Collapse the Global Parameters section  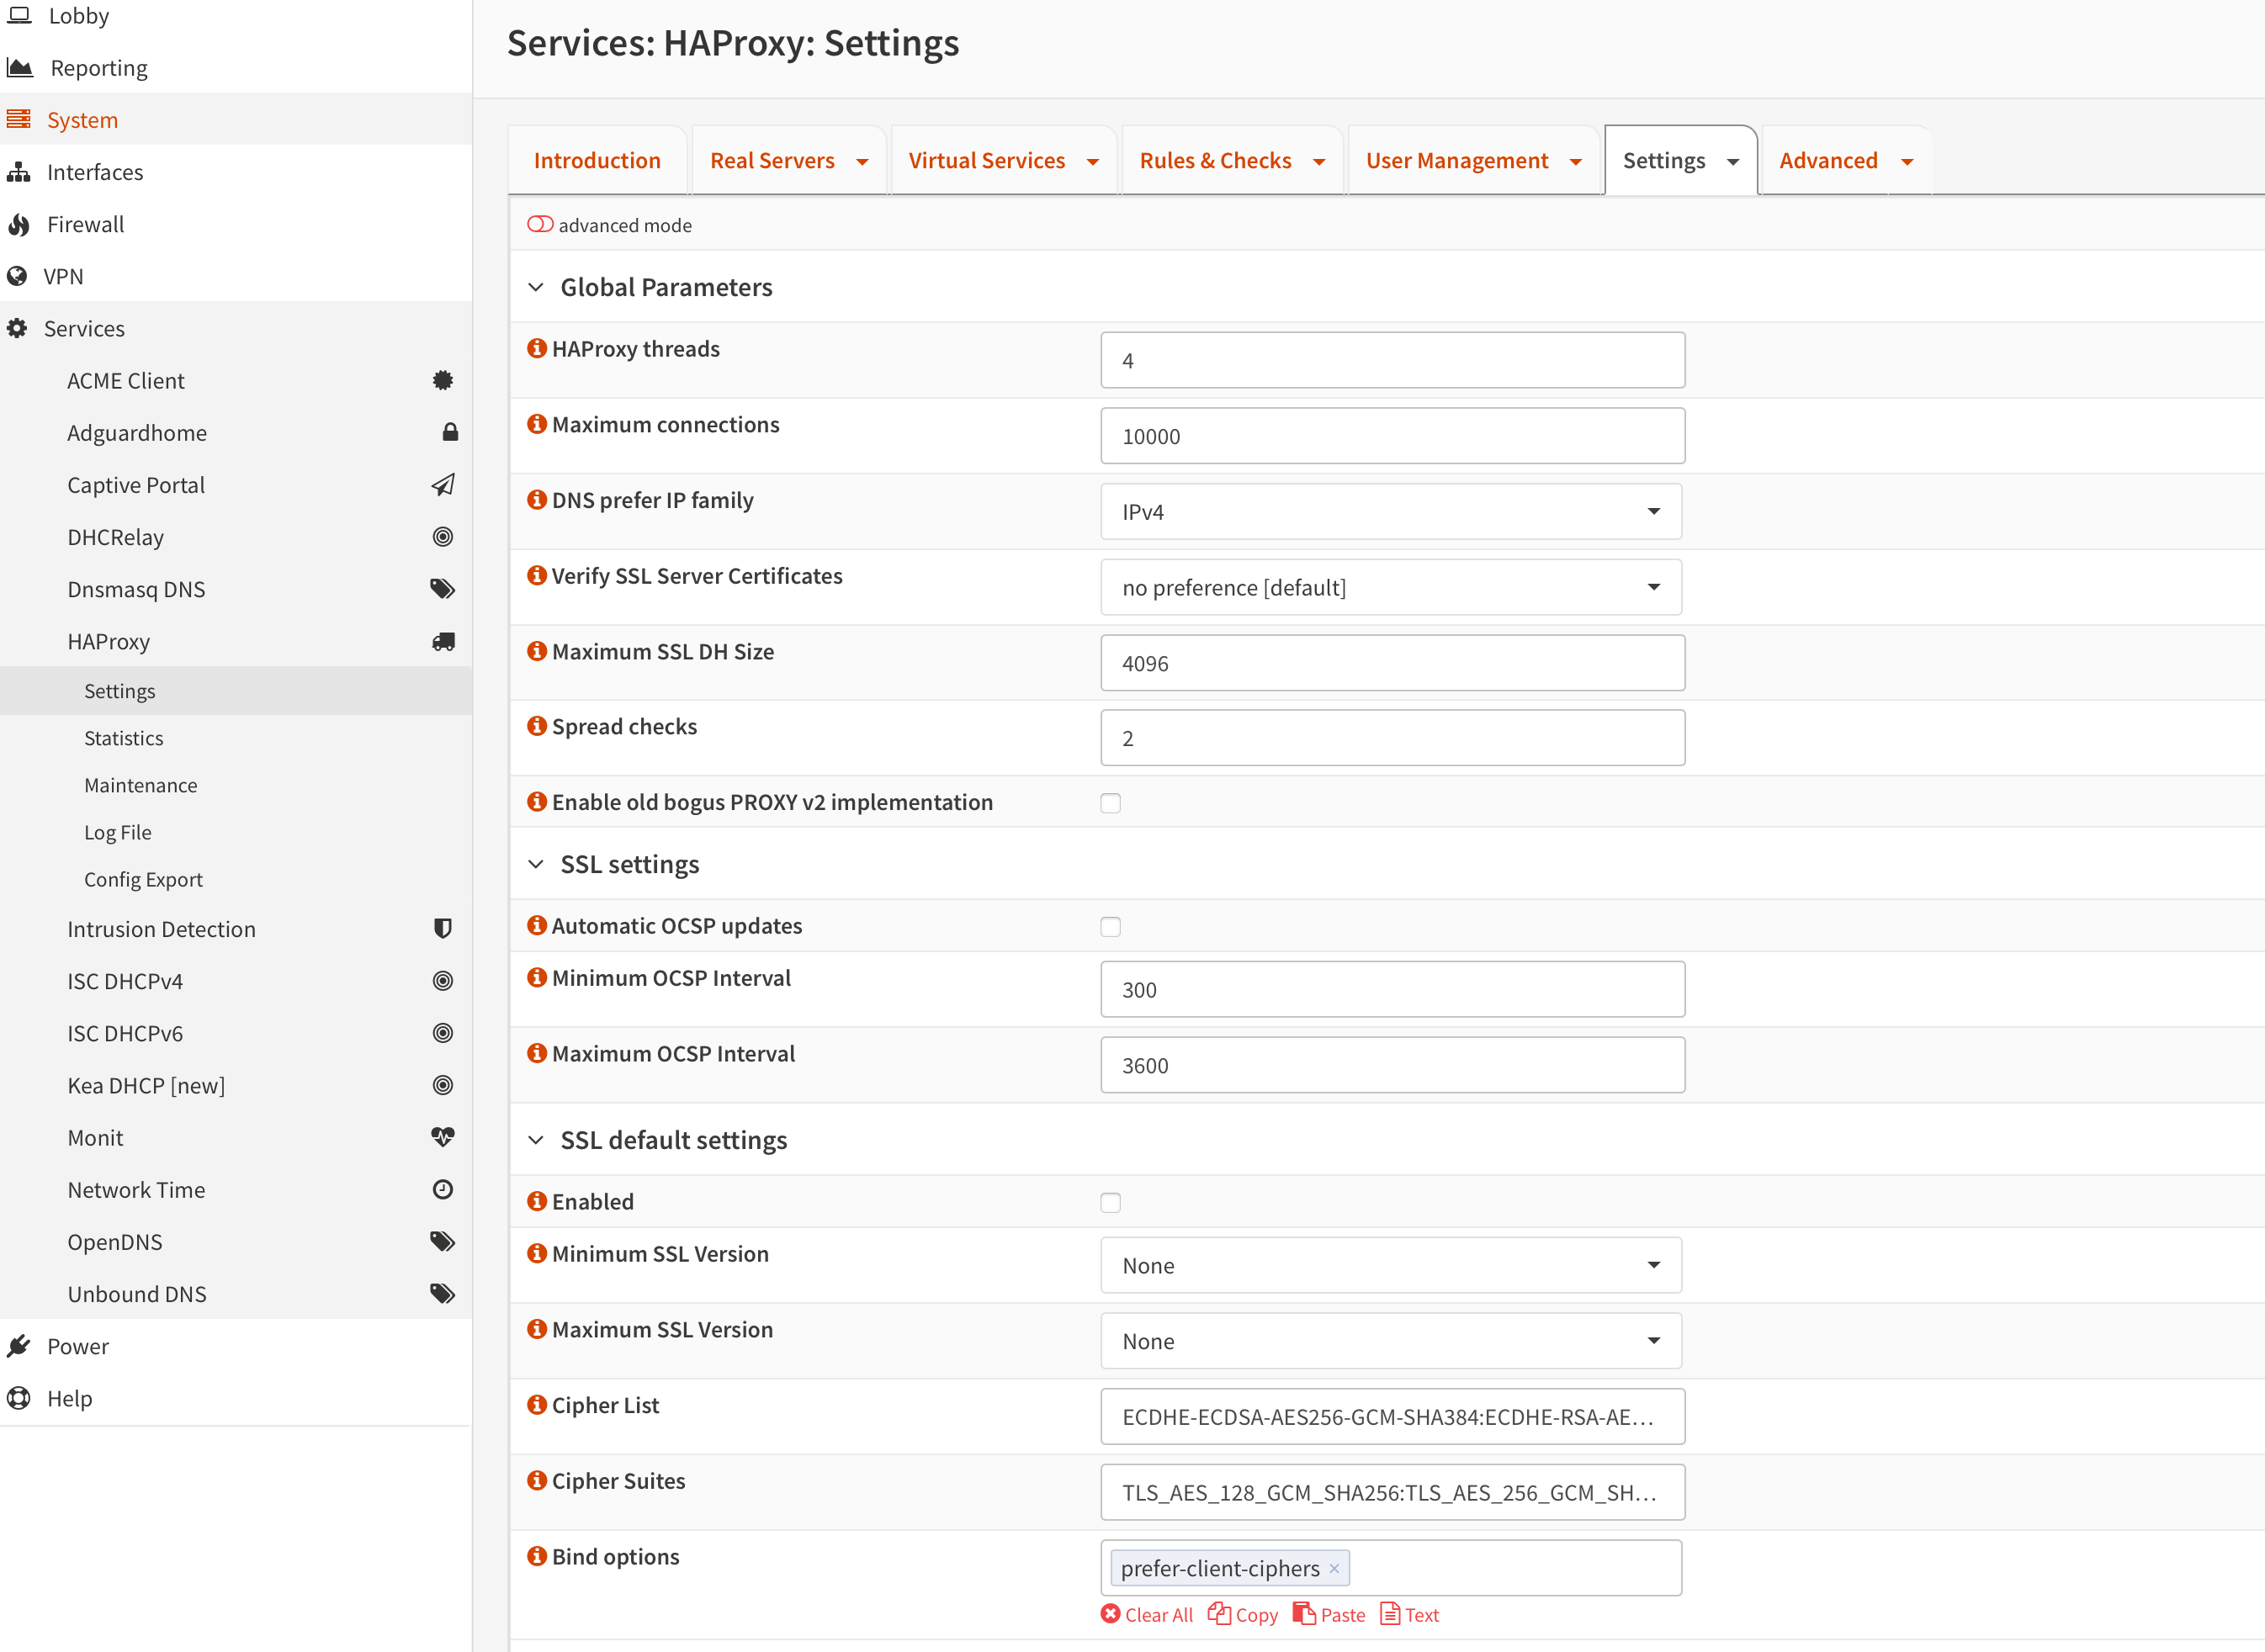536,288
